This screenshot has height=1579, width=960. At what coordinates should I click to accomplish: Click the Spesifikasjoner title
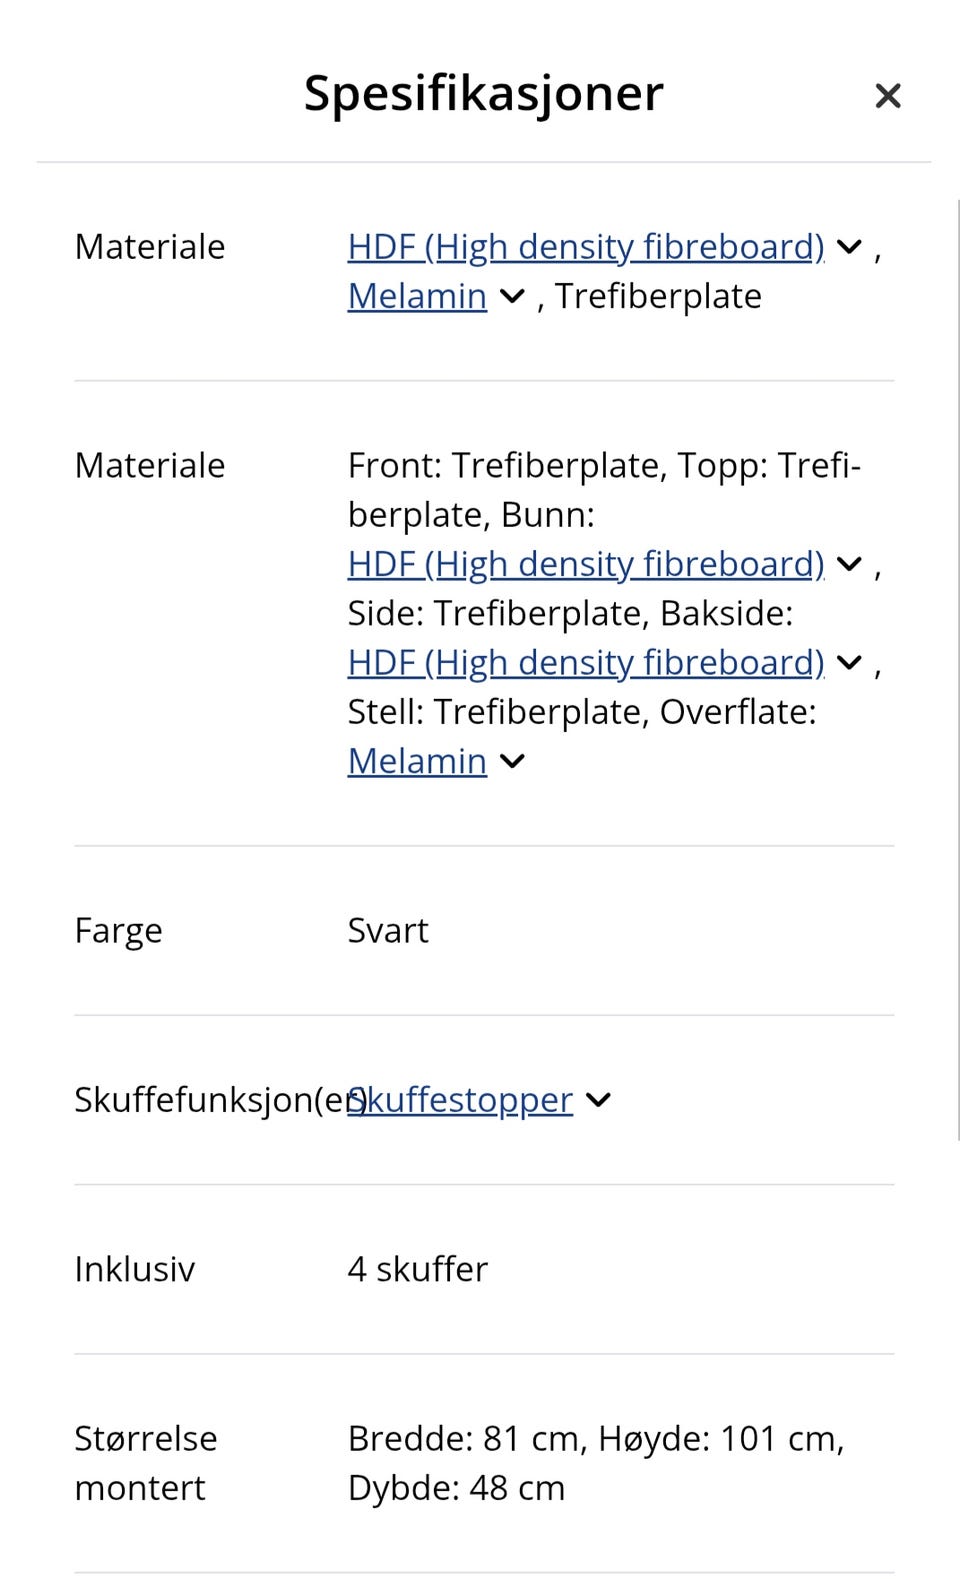483,92
